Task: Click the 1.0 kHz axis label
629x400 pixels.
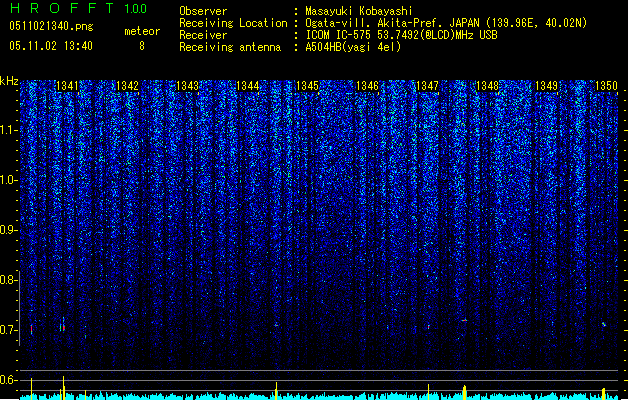Action: point(7,180)
